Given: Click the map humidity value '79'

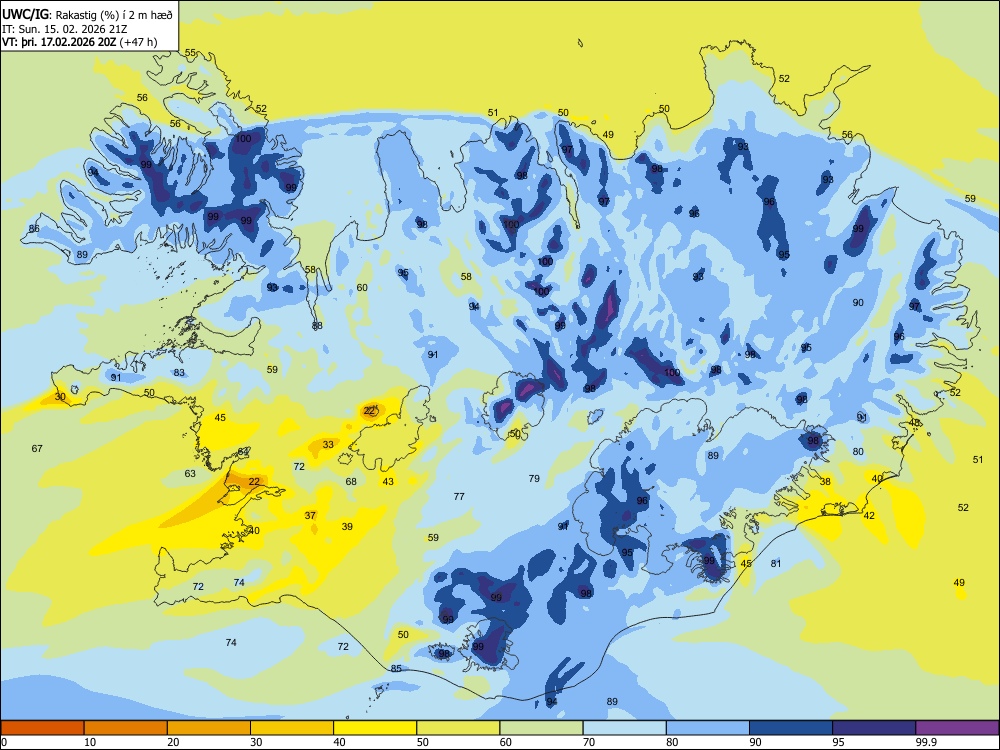Looking at the screenshot, I should point(534,478).
